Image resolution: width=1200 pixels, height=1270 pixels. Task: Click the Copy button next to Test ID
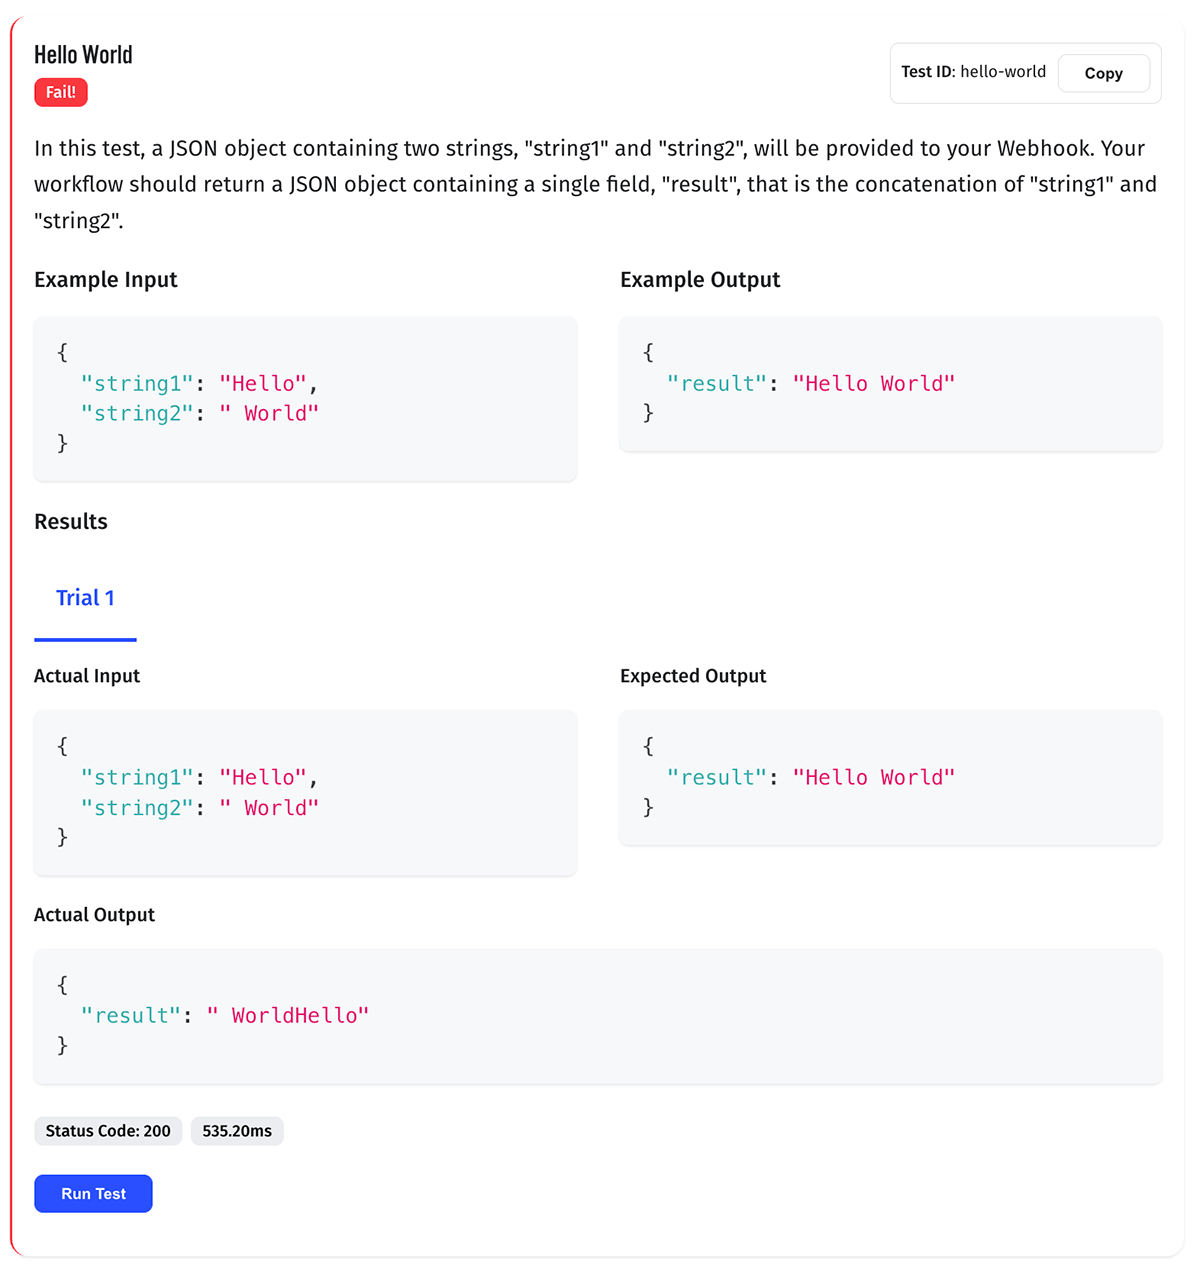tap(1103, 73)
